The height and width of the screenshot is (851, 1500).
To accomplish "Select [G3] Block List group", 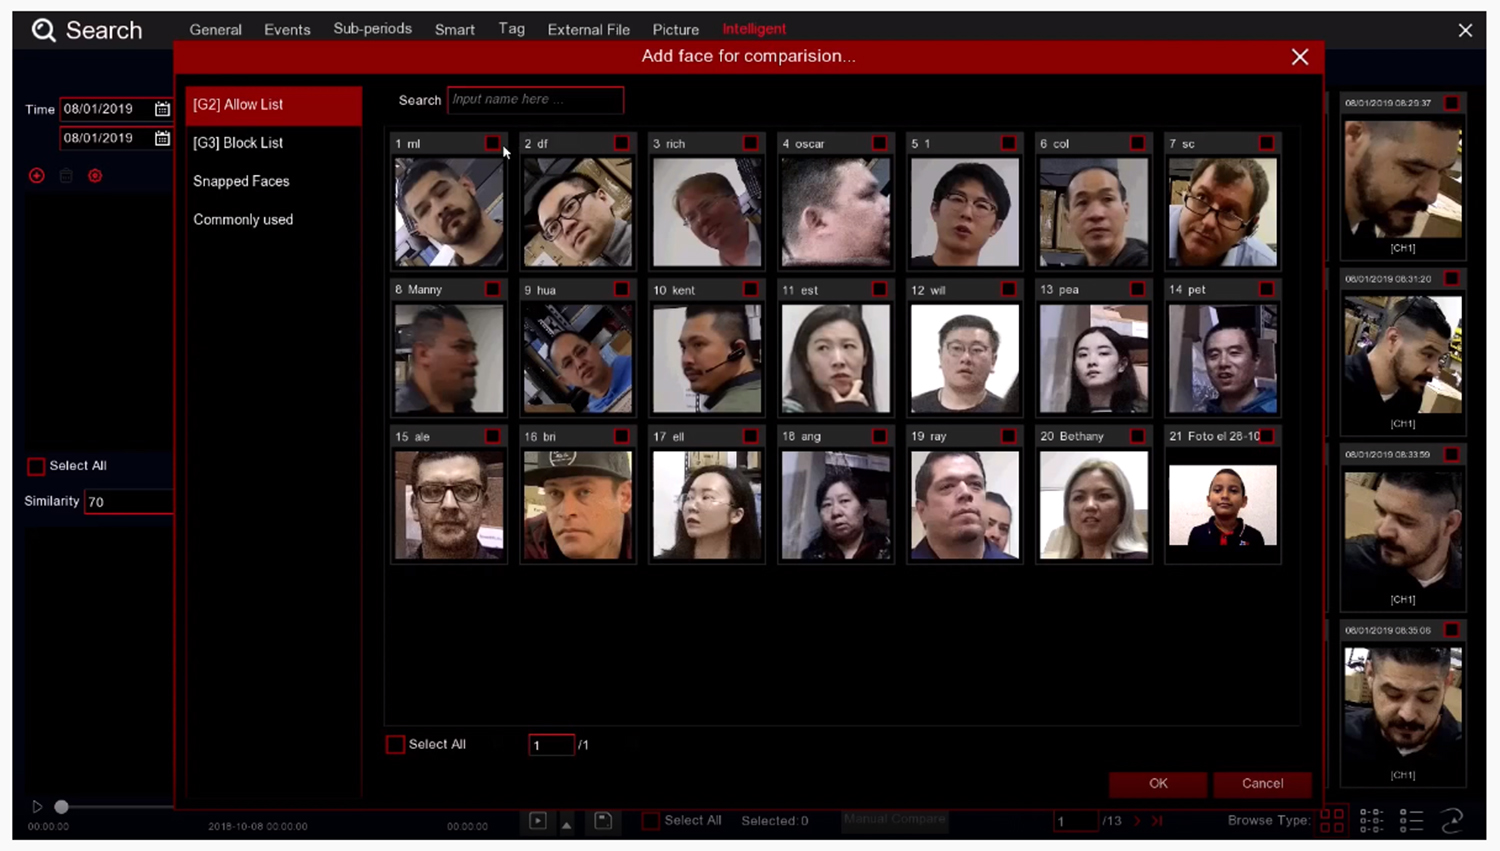I will (238, 143).
